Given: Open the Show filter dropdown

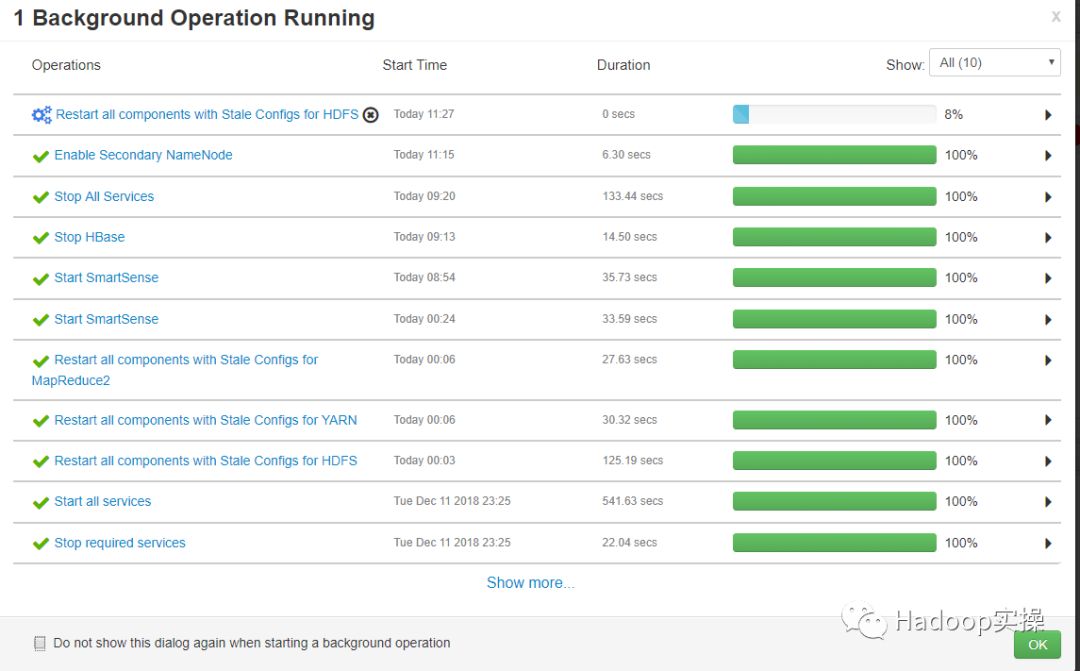Looking at the screenshot, I should [993, 63].
